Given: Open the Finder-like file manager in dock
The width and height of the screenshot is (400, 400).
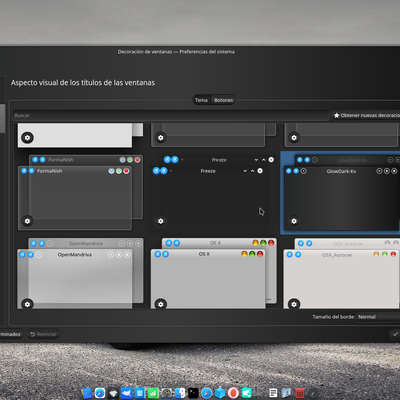Looking at the screenshot, I should click(x=180, y=393).
